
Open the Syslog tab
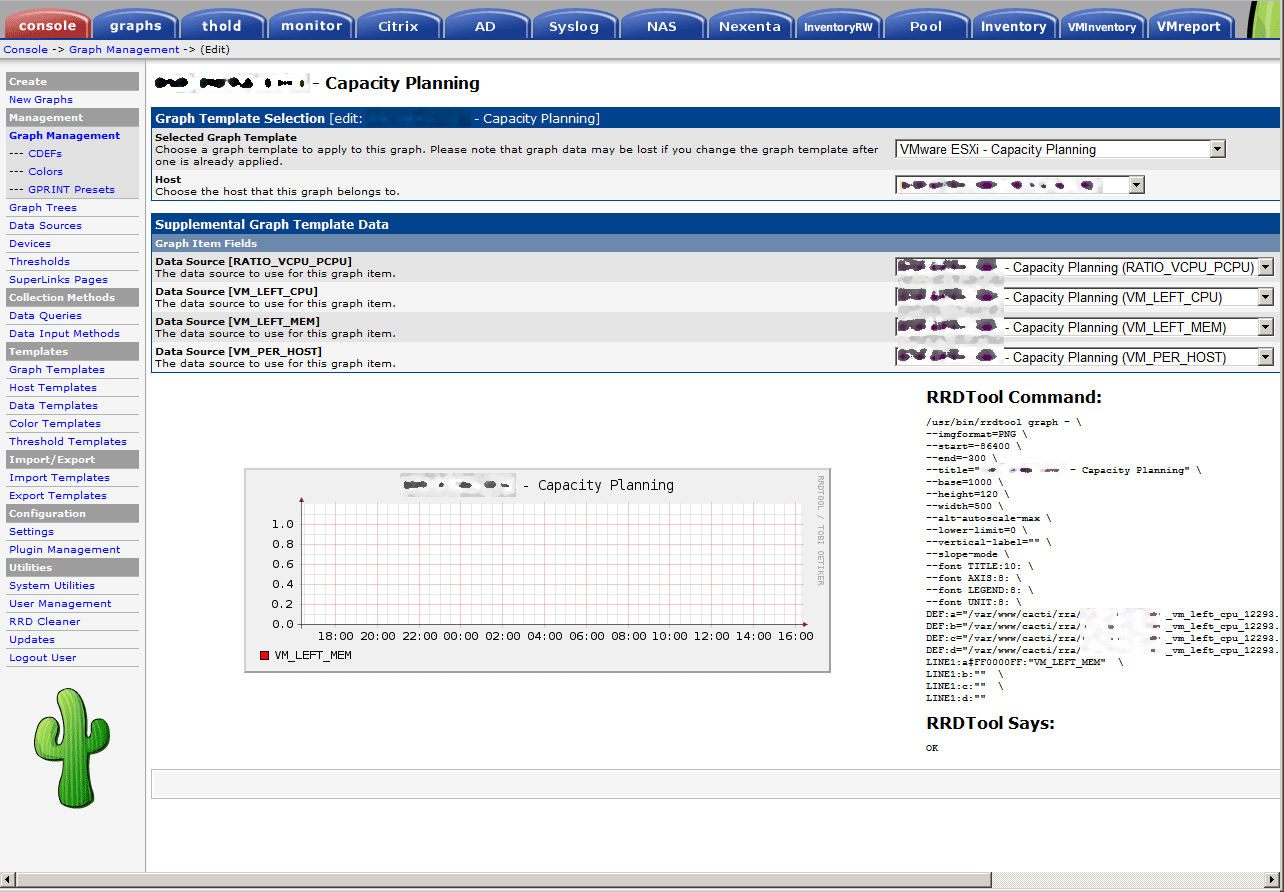pos(574,26)
